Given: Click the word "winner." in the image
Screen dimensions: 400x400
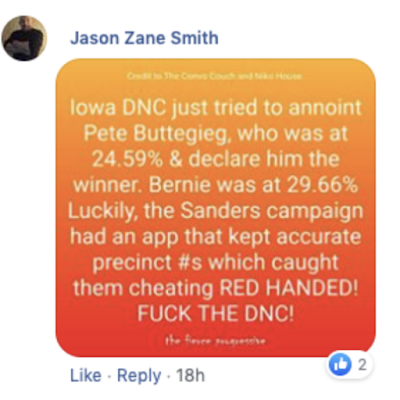Looking at the screenshot, I should pyautogui.click(x=108, y=185).
